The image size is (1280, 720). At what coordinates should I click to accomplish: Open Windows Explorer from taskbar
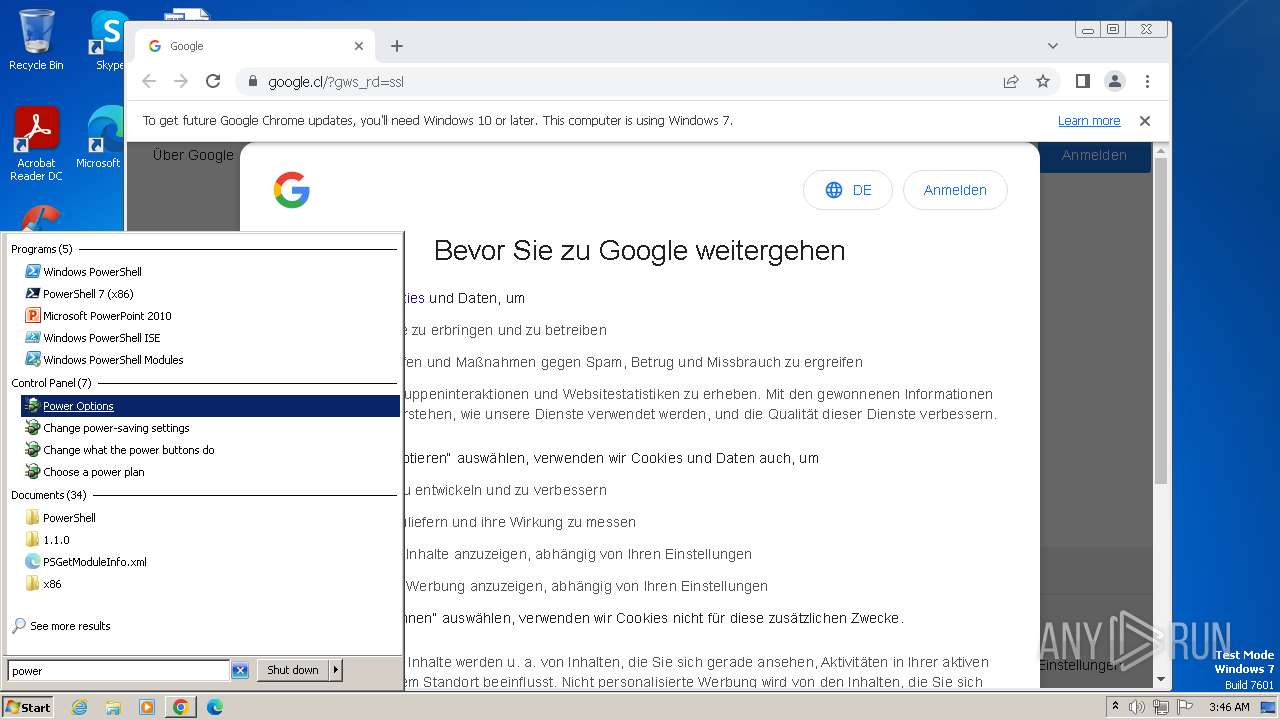(113, 707)
